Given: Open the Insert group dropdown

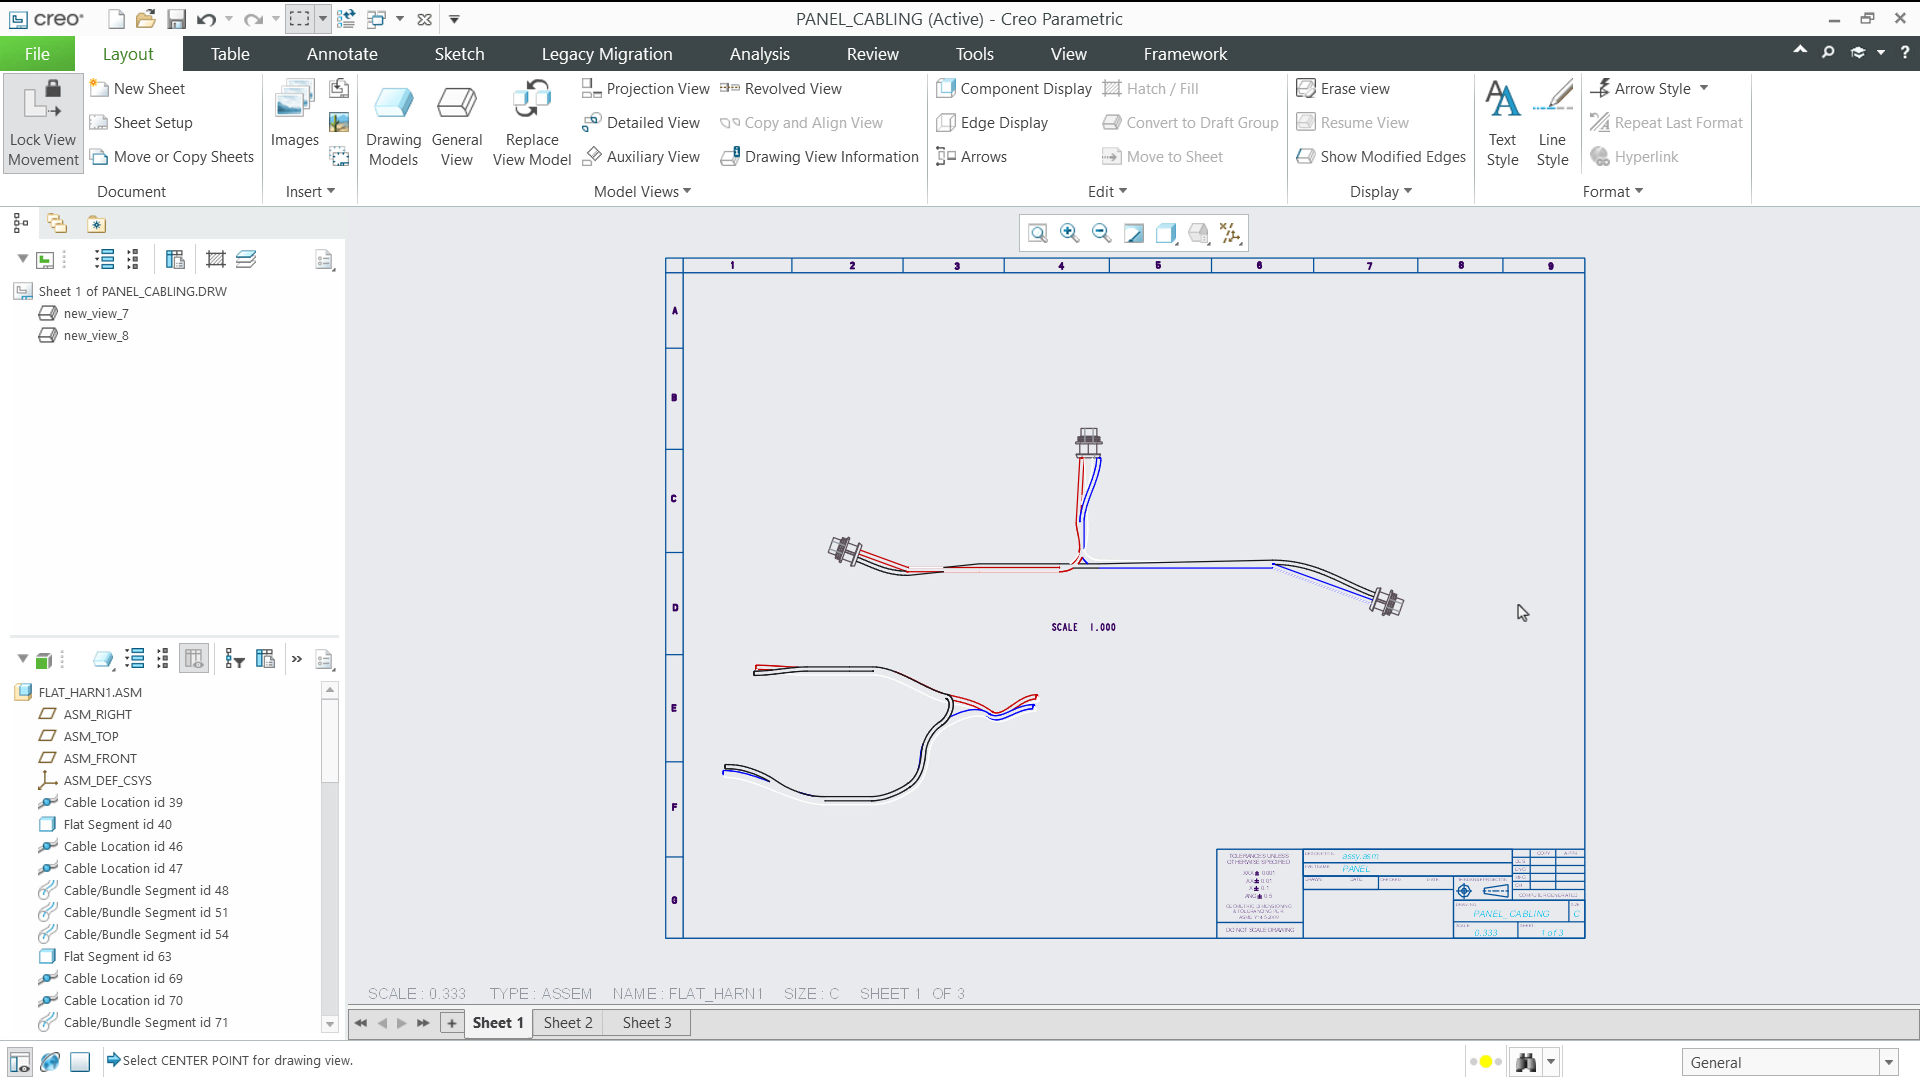Looking at the screenshot, I should coord(310,192).
